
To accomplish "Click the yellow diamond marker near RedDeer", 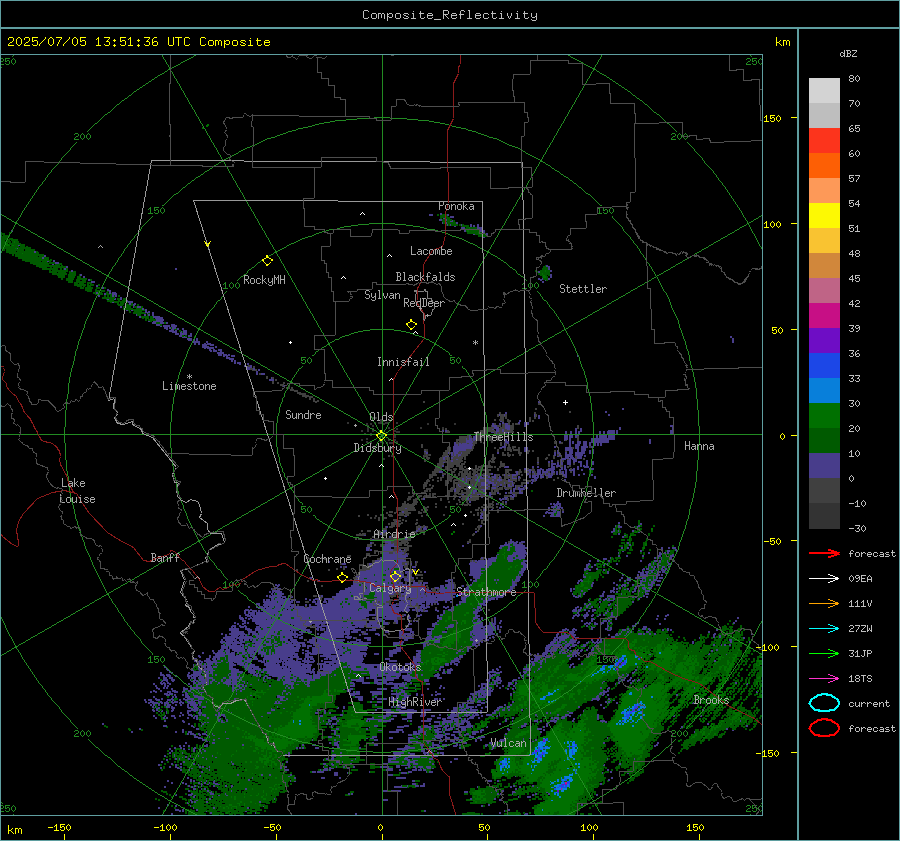I will (x=411, y=325).
